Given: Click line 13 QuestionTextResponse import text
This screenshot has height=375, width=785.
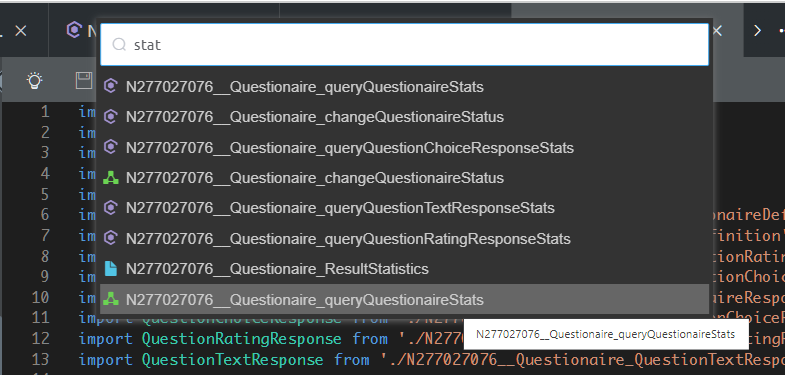Looking at the screenshot, I should (x=232, y=360).
